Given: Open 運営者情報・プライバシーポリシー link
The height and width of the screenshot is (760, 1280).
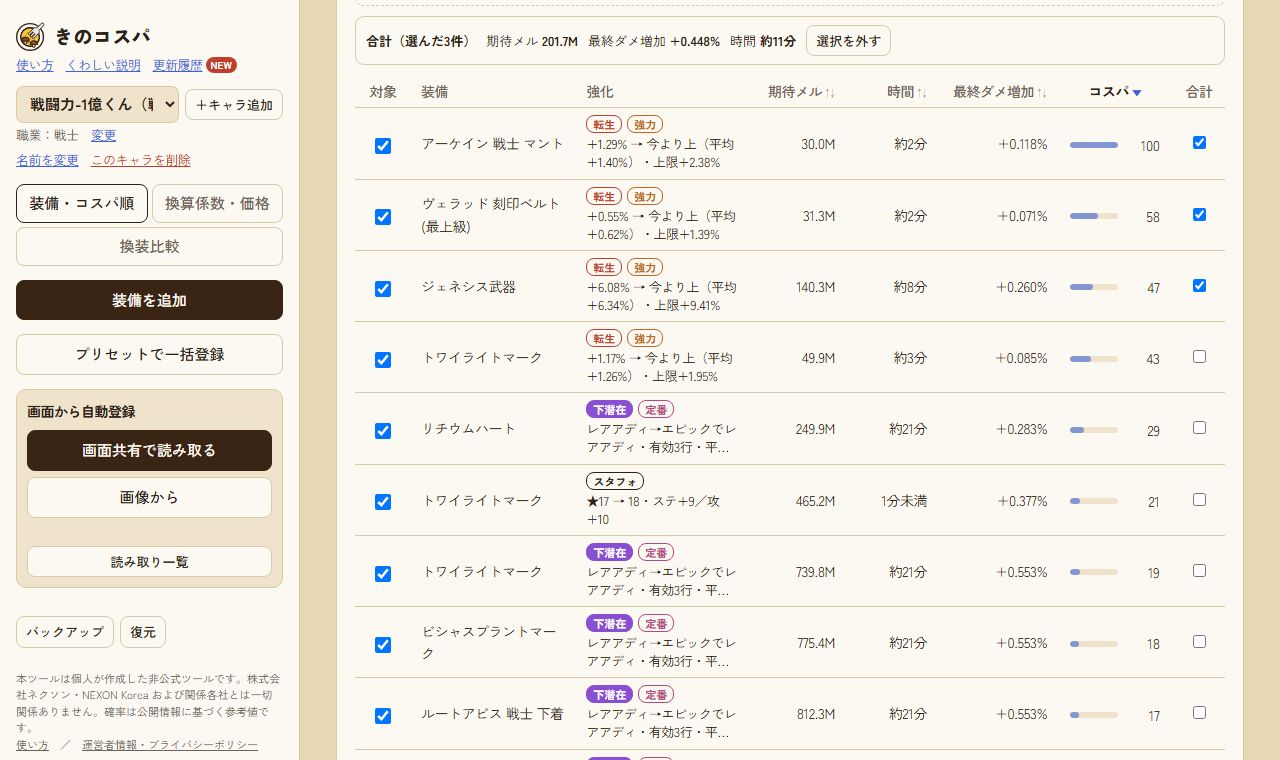Looking at the screenshot, I should tap(170, 745).
